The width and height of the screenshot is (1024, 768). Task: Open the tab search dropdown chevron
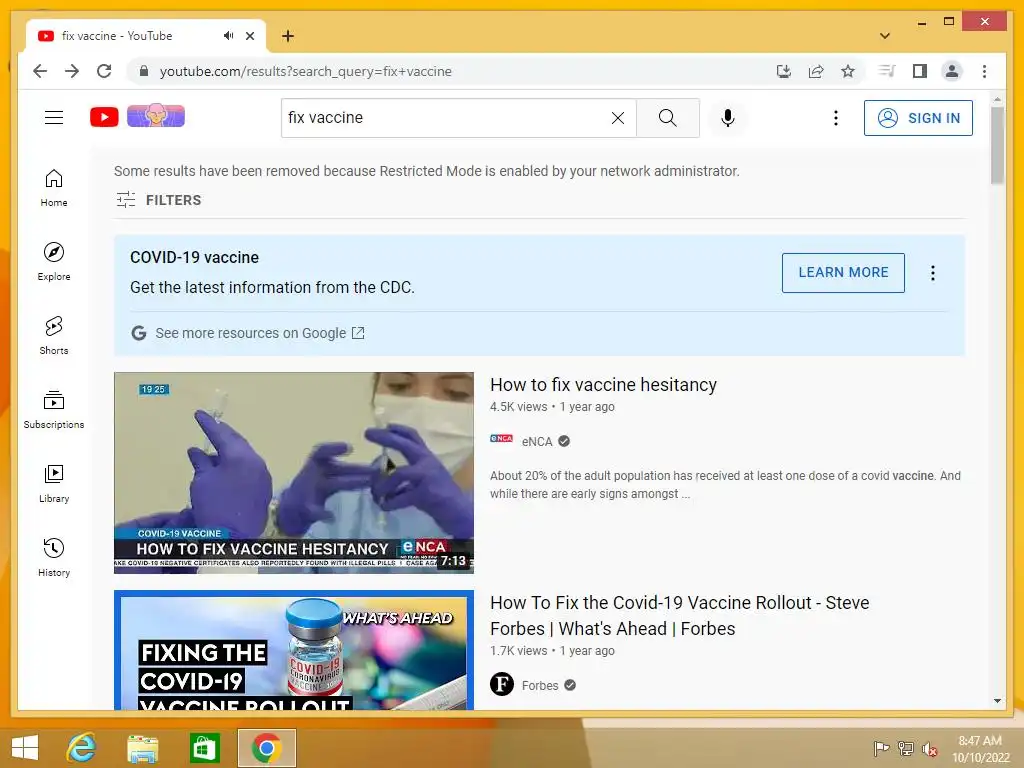click(885, 36)
